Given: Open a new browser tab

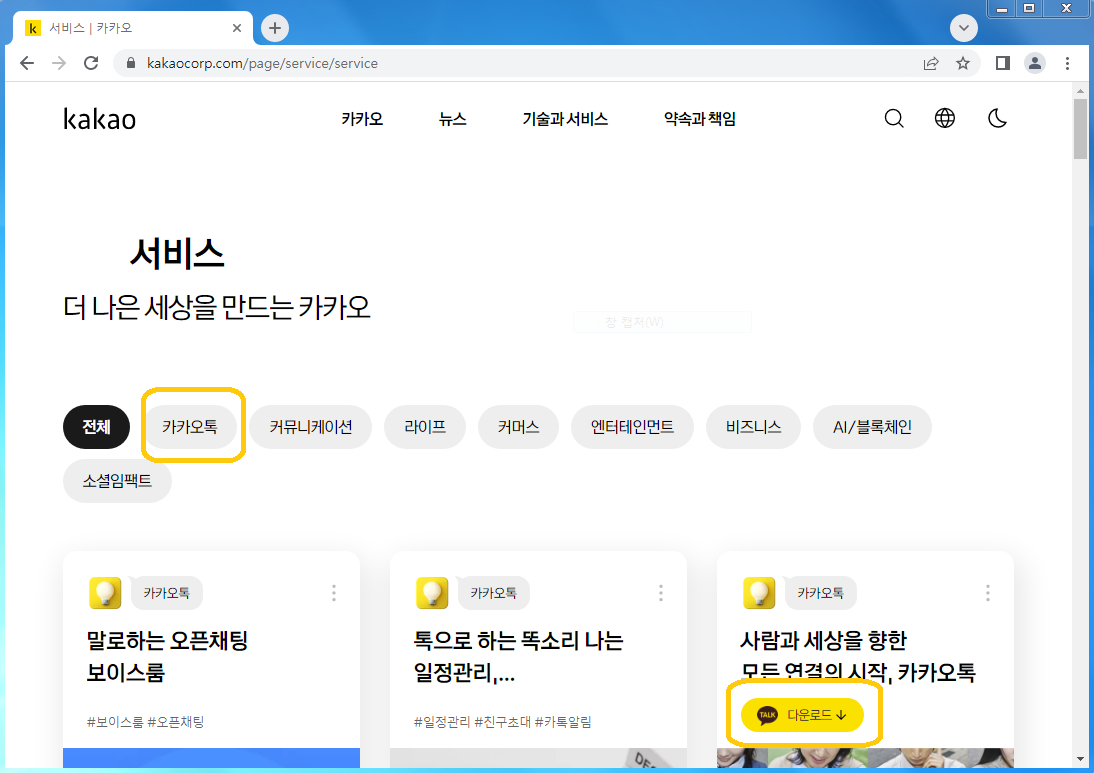Looking at the screenshot, I should point(275,28).
